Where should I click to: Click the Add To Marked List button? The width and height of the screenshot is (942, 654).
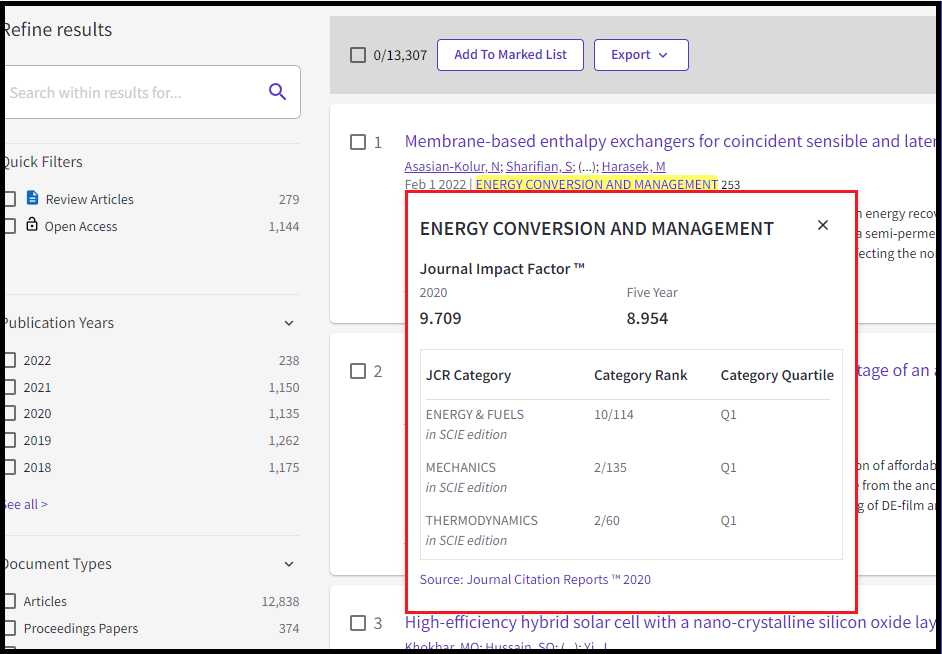click(x=510, y=55)
